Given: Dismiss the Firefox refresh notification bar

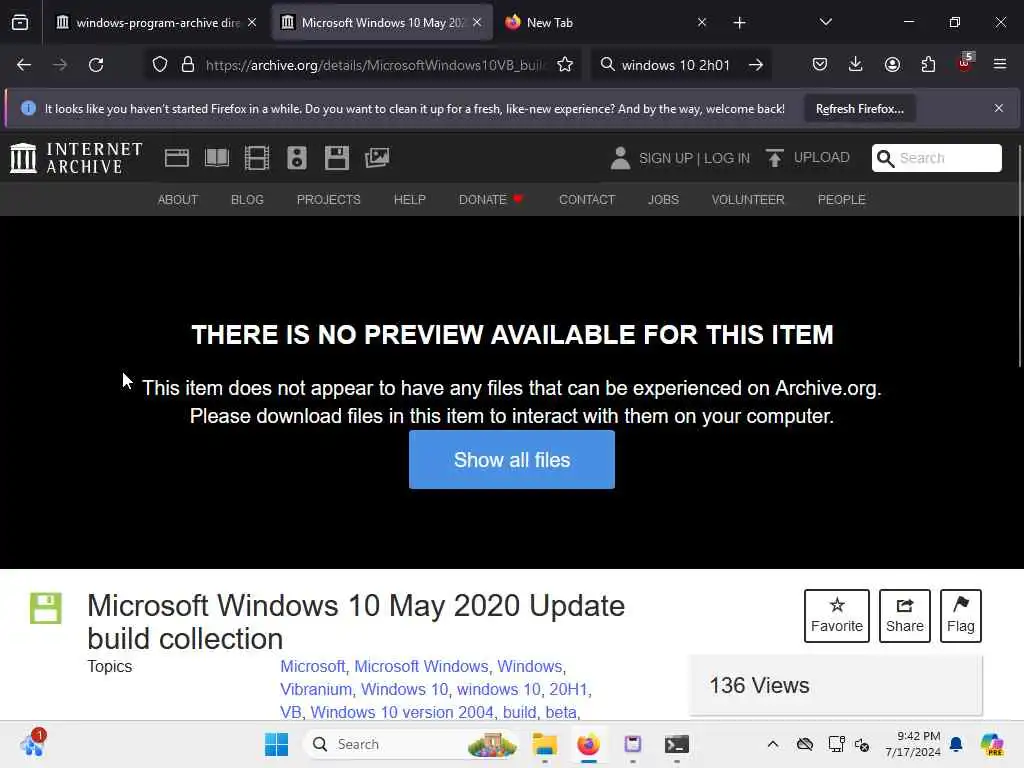Looking at the screenshot, I should [x=999, y=108].
